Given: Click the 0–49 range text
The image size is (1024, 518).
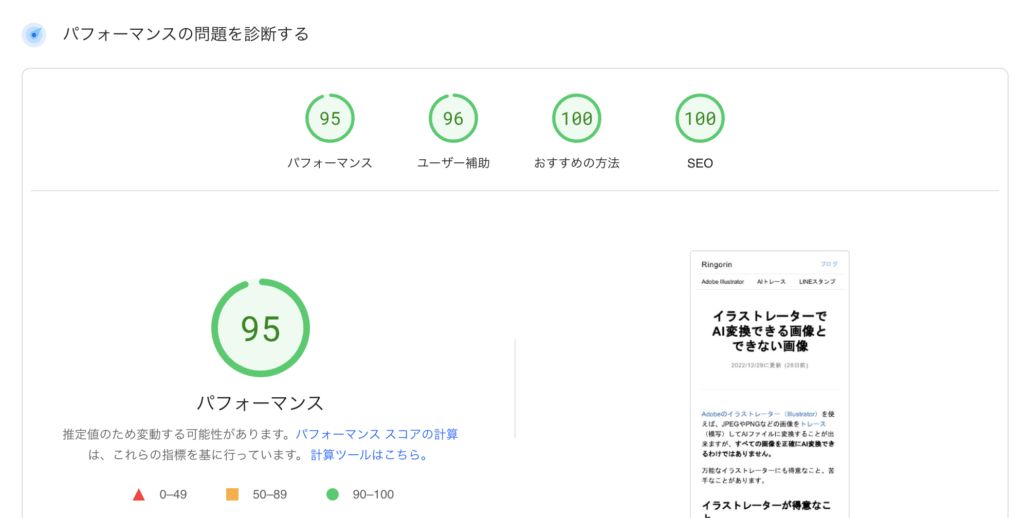Looking at the screenshot, I should click(x=173, y=494).
